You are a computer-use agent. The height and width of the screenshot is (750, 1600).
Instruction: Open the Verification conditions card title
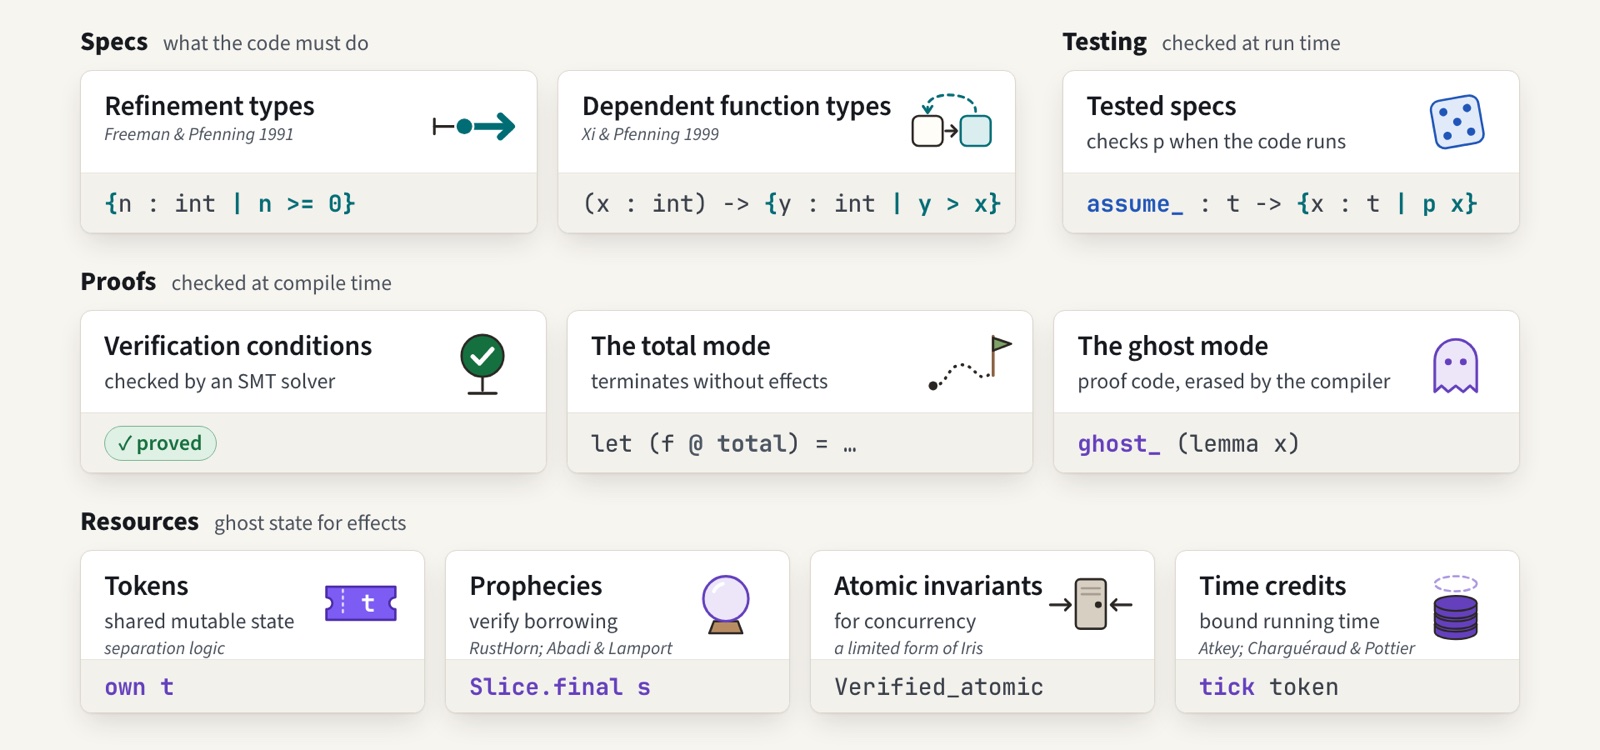click(238, 346)
